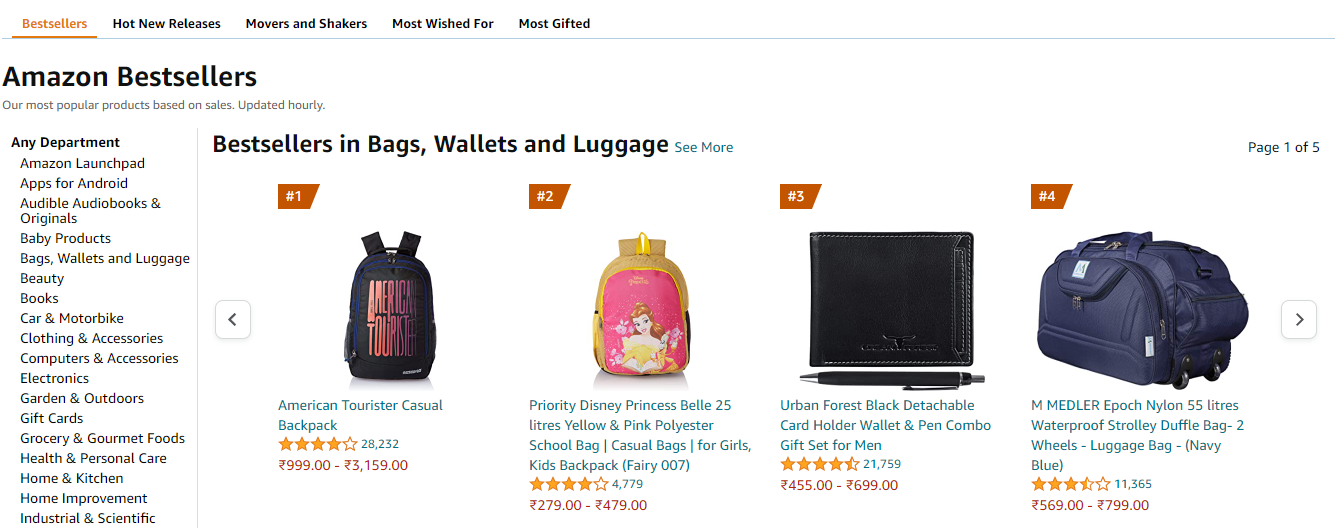Click star rating of American Tourister backpack
This screenshot has width=1335, height=528.
pyautogui.click(x=317, y=444)
